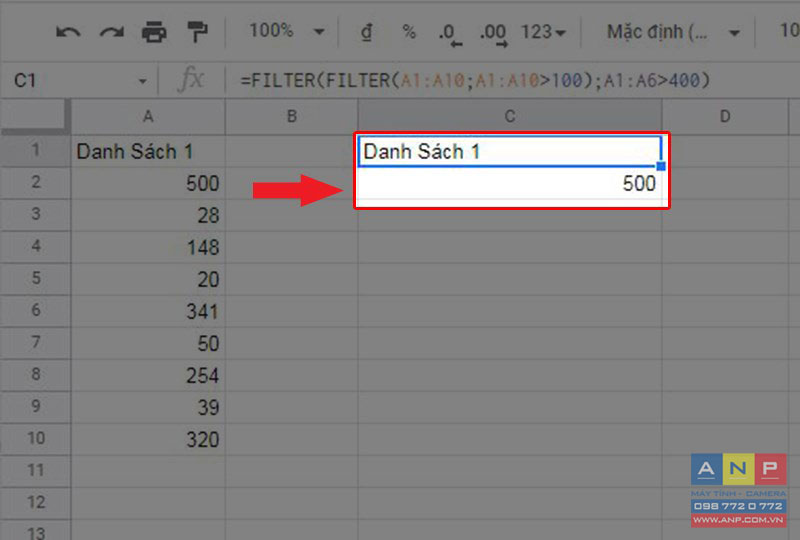Select the Paint format roller icon

[x=197, y=32]
